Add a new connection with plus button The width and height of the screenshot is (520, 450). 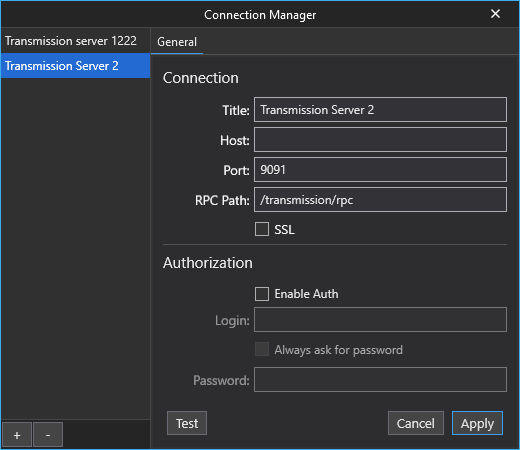[17, 435]
